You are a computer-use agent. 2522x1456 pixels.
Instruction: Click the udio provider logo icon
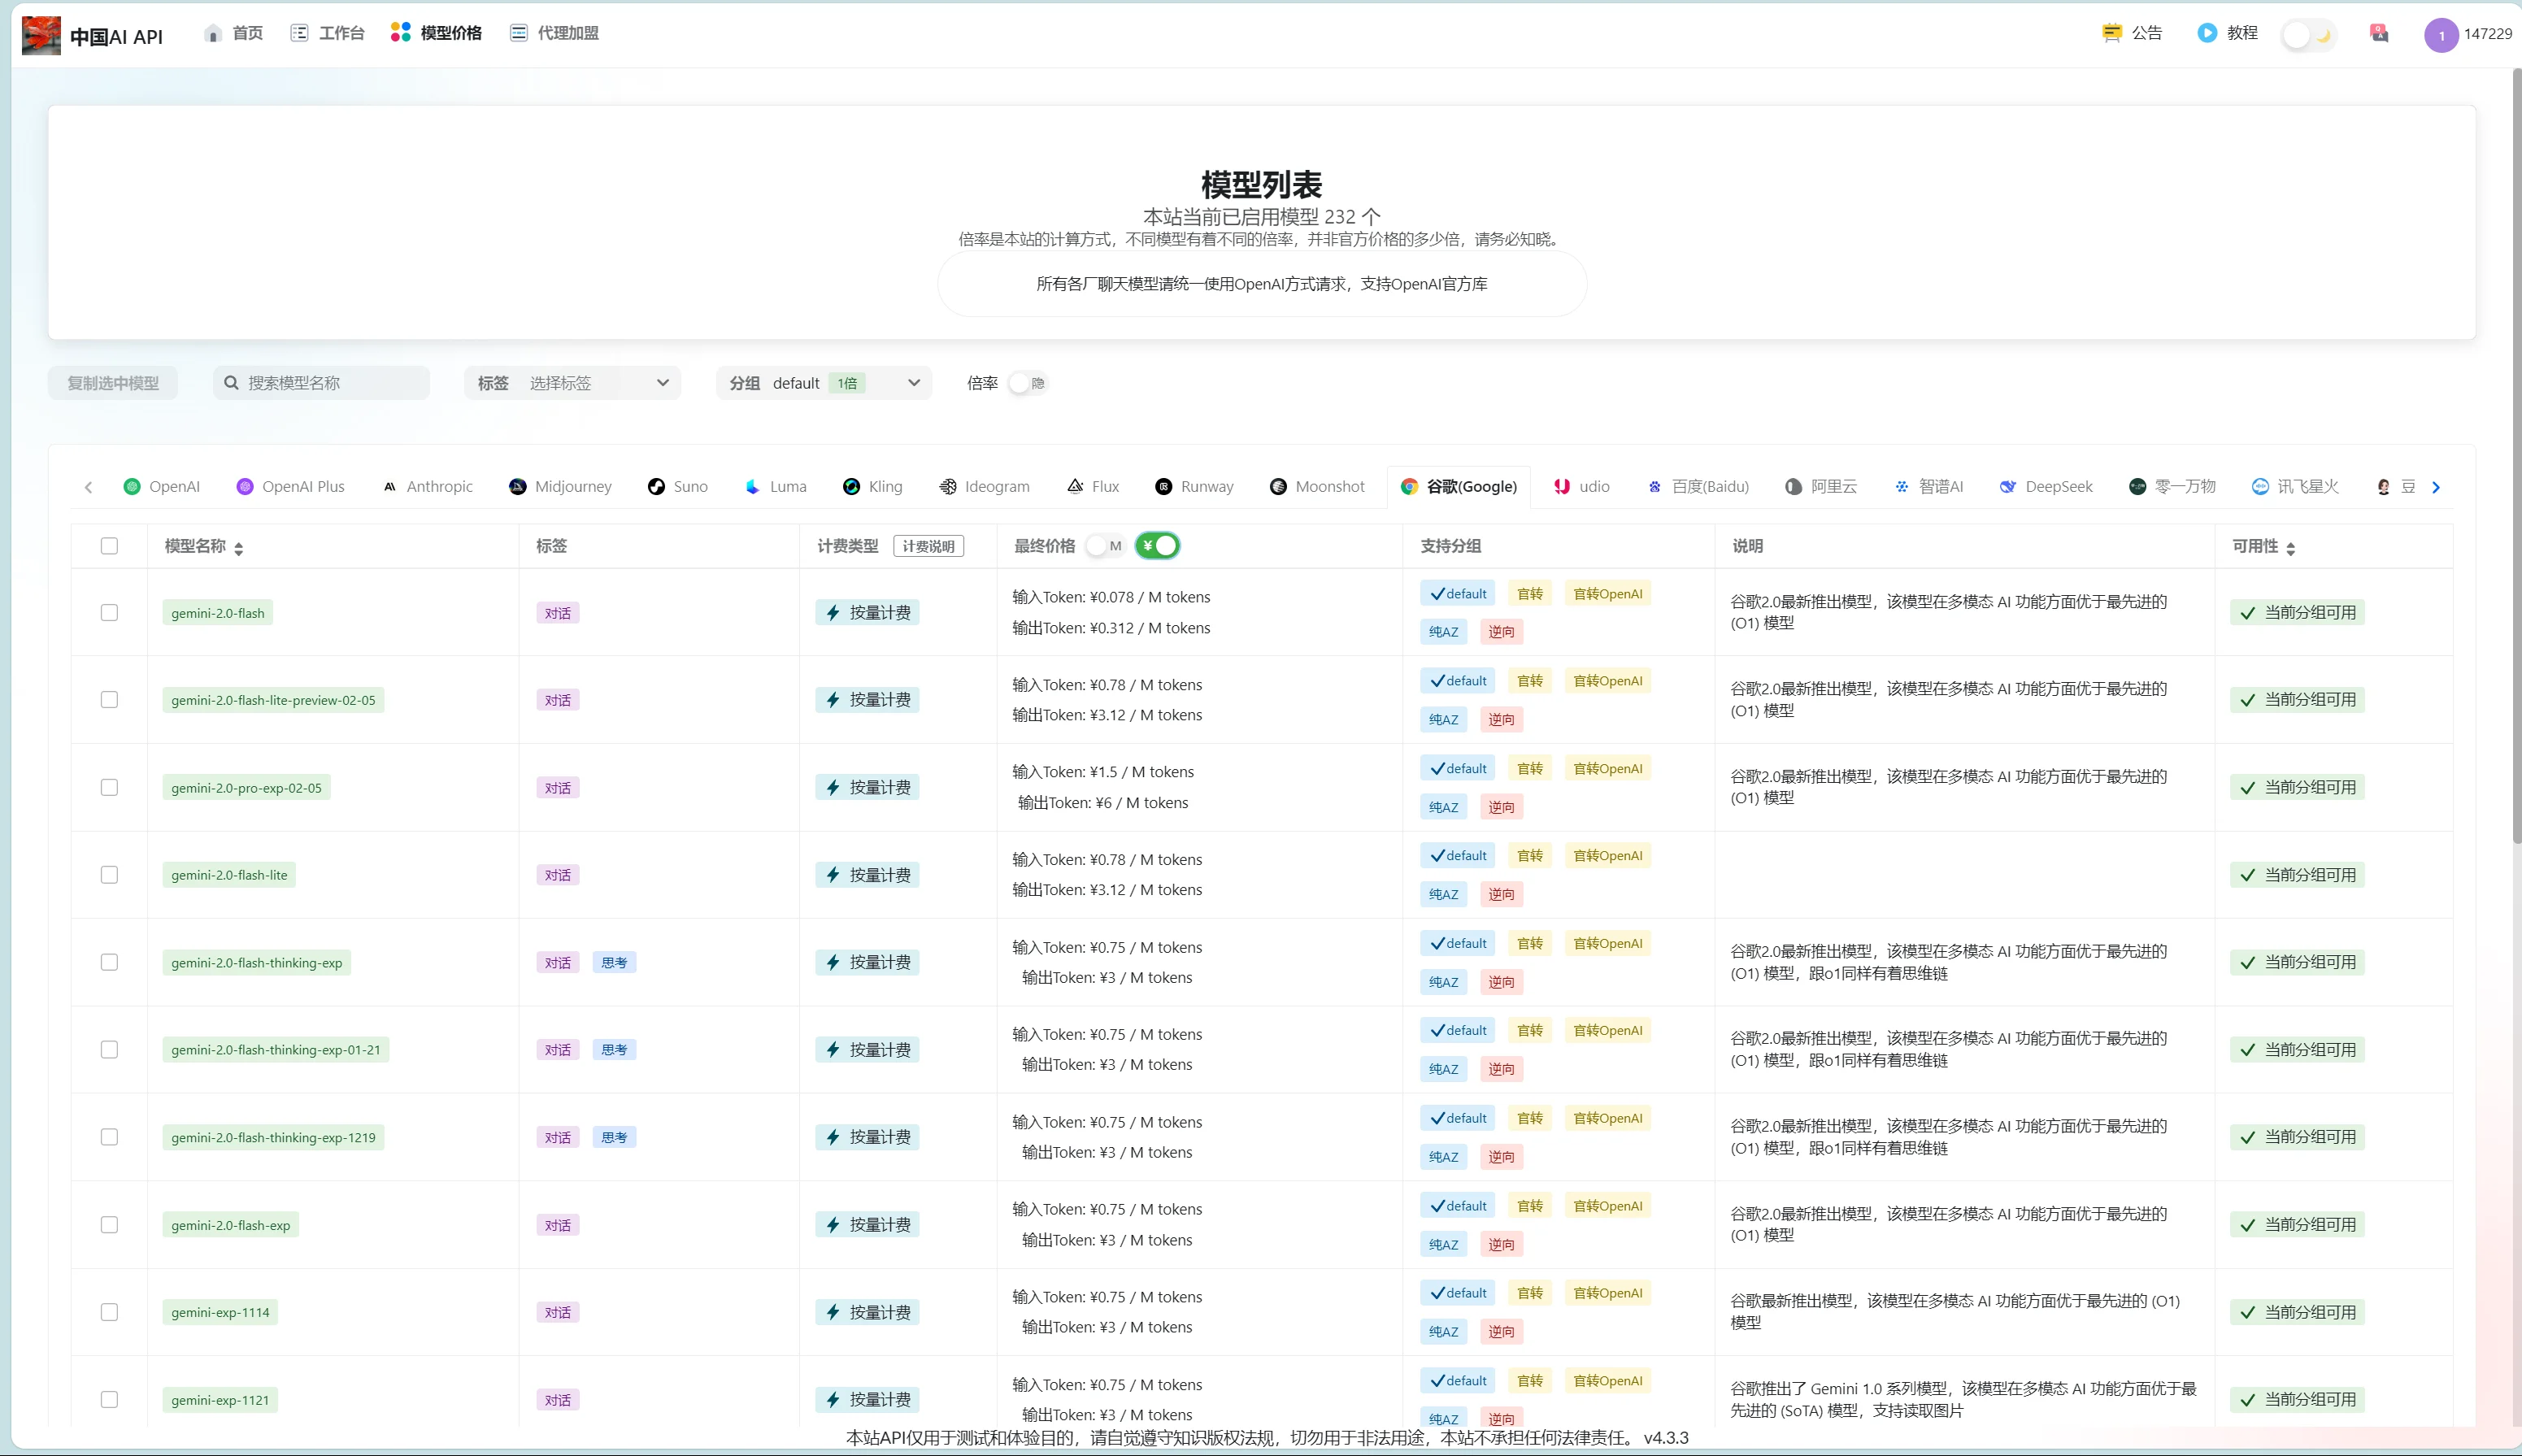pos(1562,487)
